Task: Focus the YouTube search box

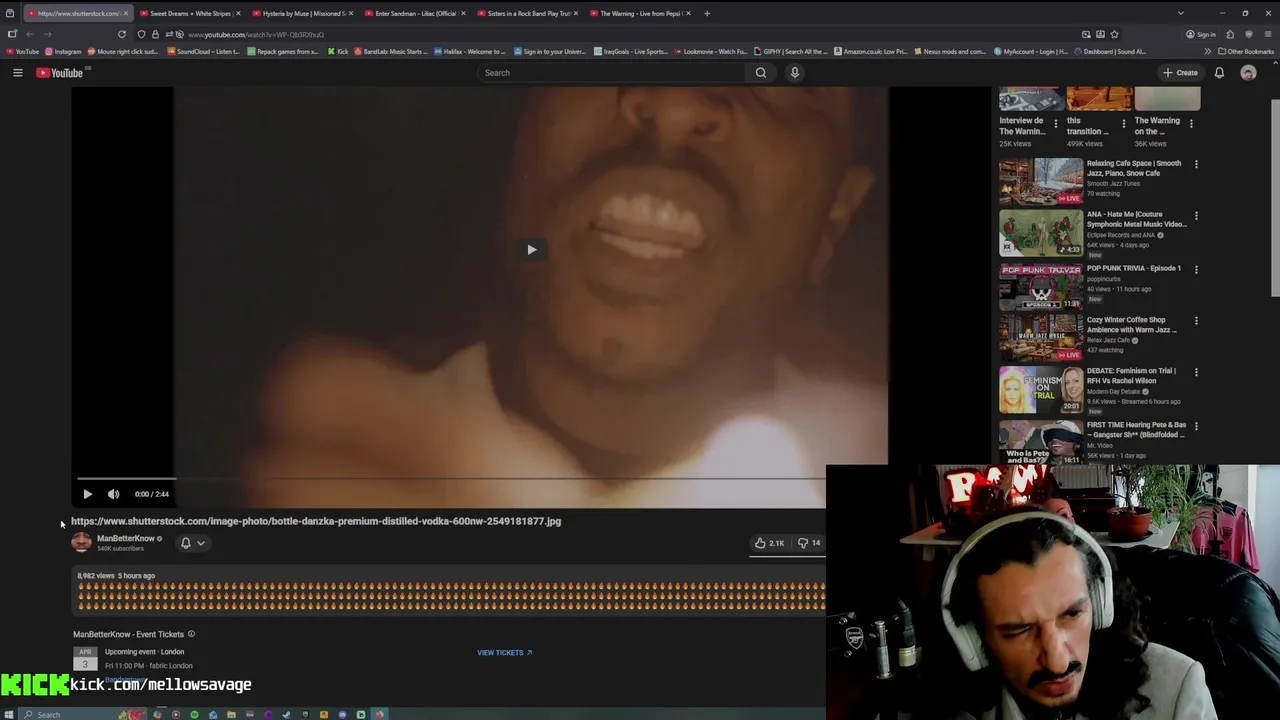Action: [610, 72]
